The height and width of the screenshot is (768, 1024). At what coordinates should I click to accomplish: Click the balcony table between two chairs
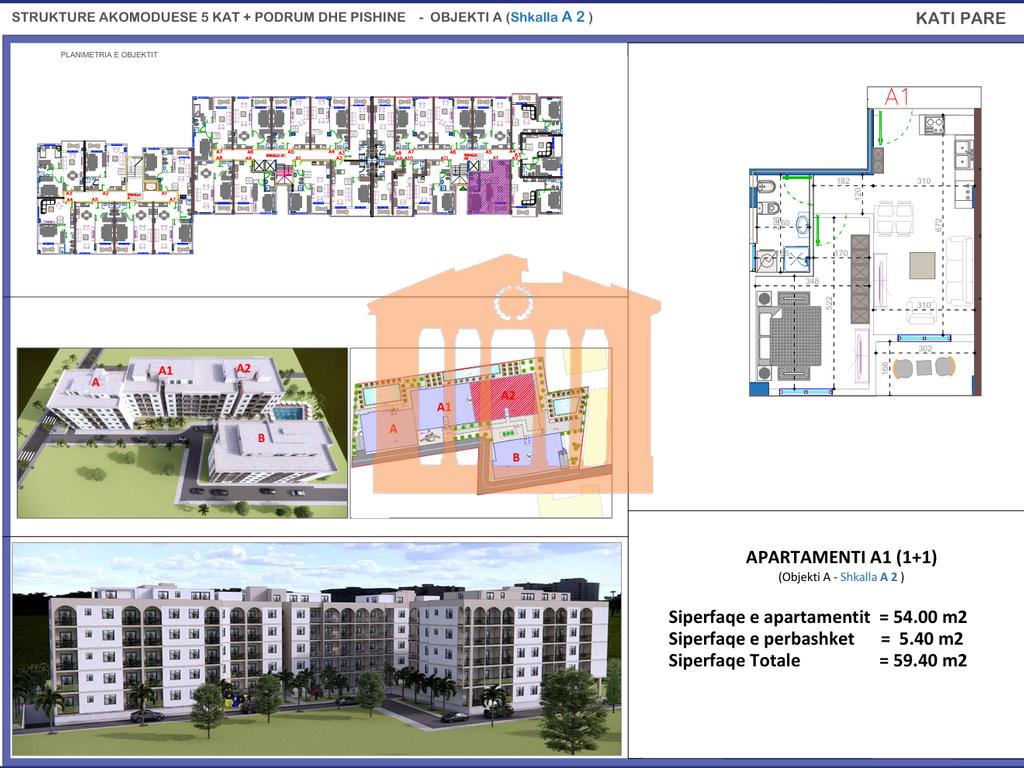pyautogui.click(x=924, y=368)
